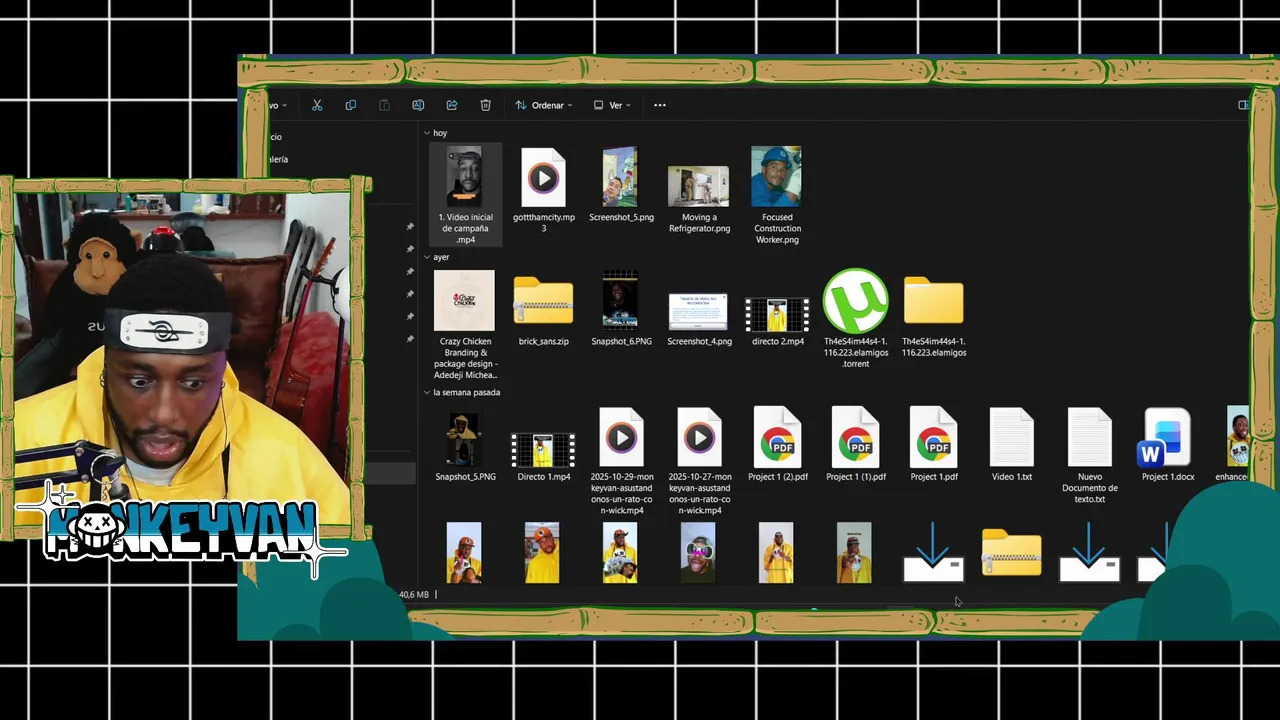Select the Screenshot_5.png thumbnail

point(621,185)
